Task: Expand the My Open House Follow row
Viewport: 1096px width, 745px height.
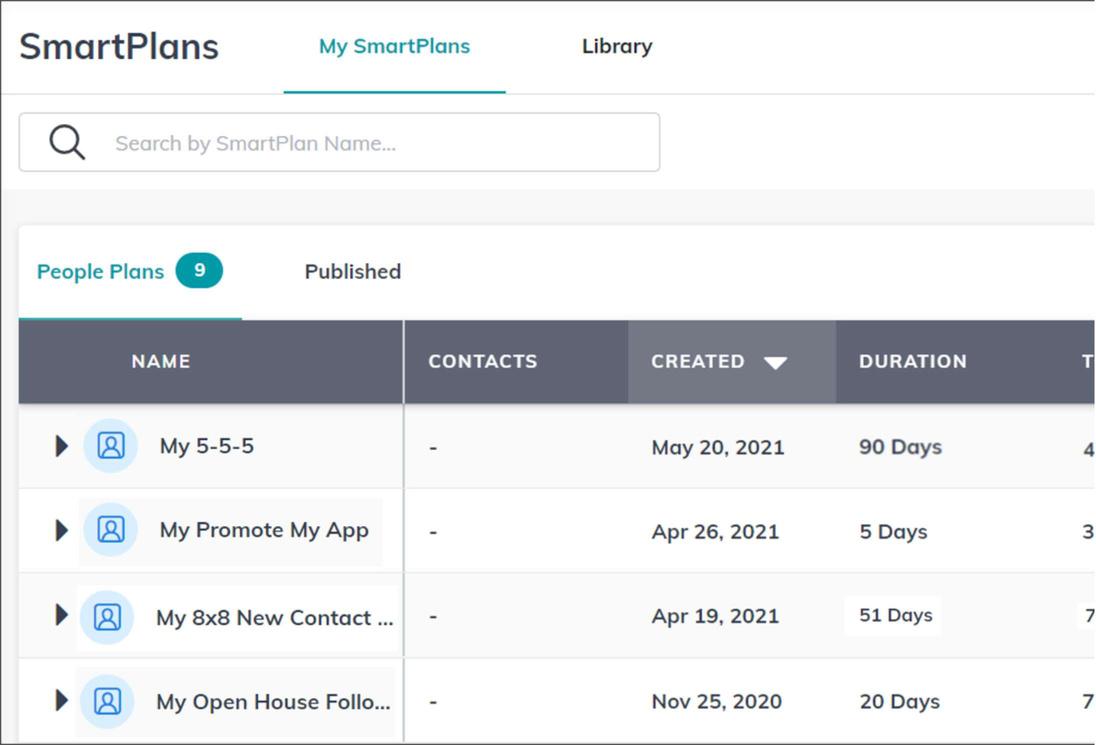Action: coord(61,700)
